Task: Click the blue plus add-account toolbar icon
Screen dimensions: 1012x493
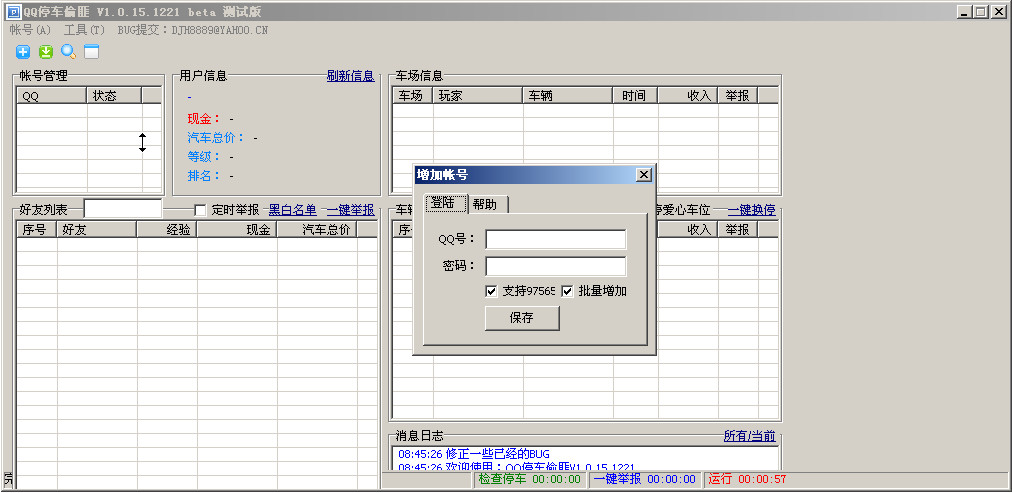Action: 23,52
